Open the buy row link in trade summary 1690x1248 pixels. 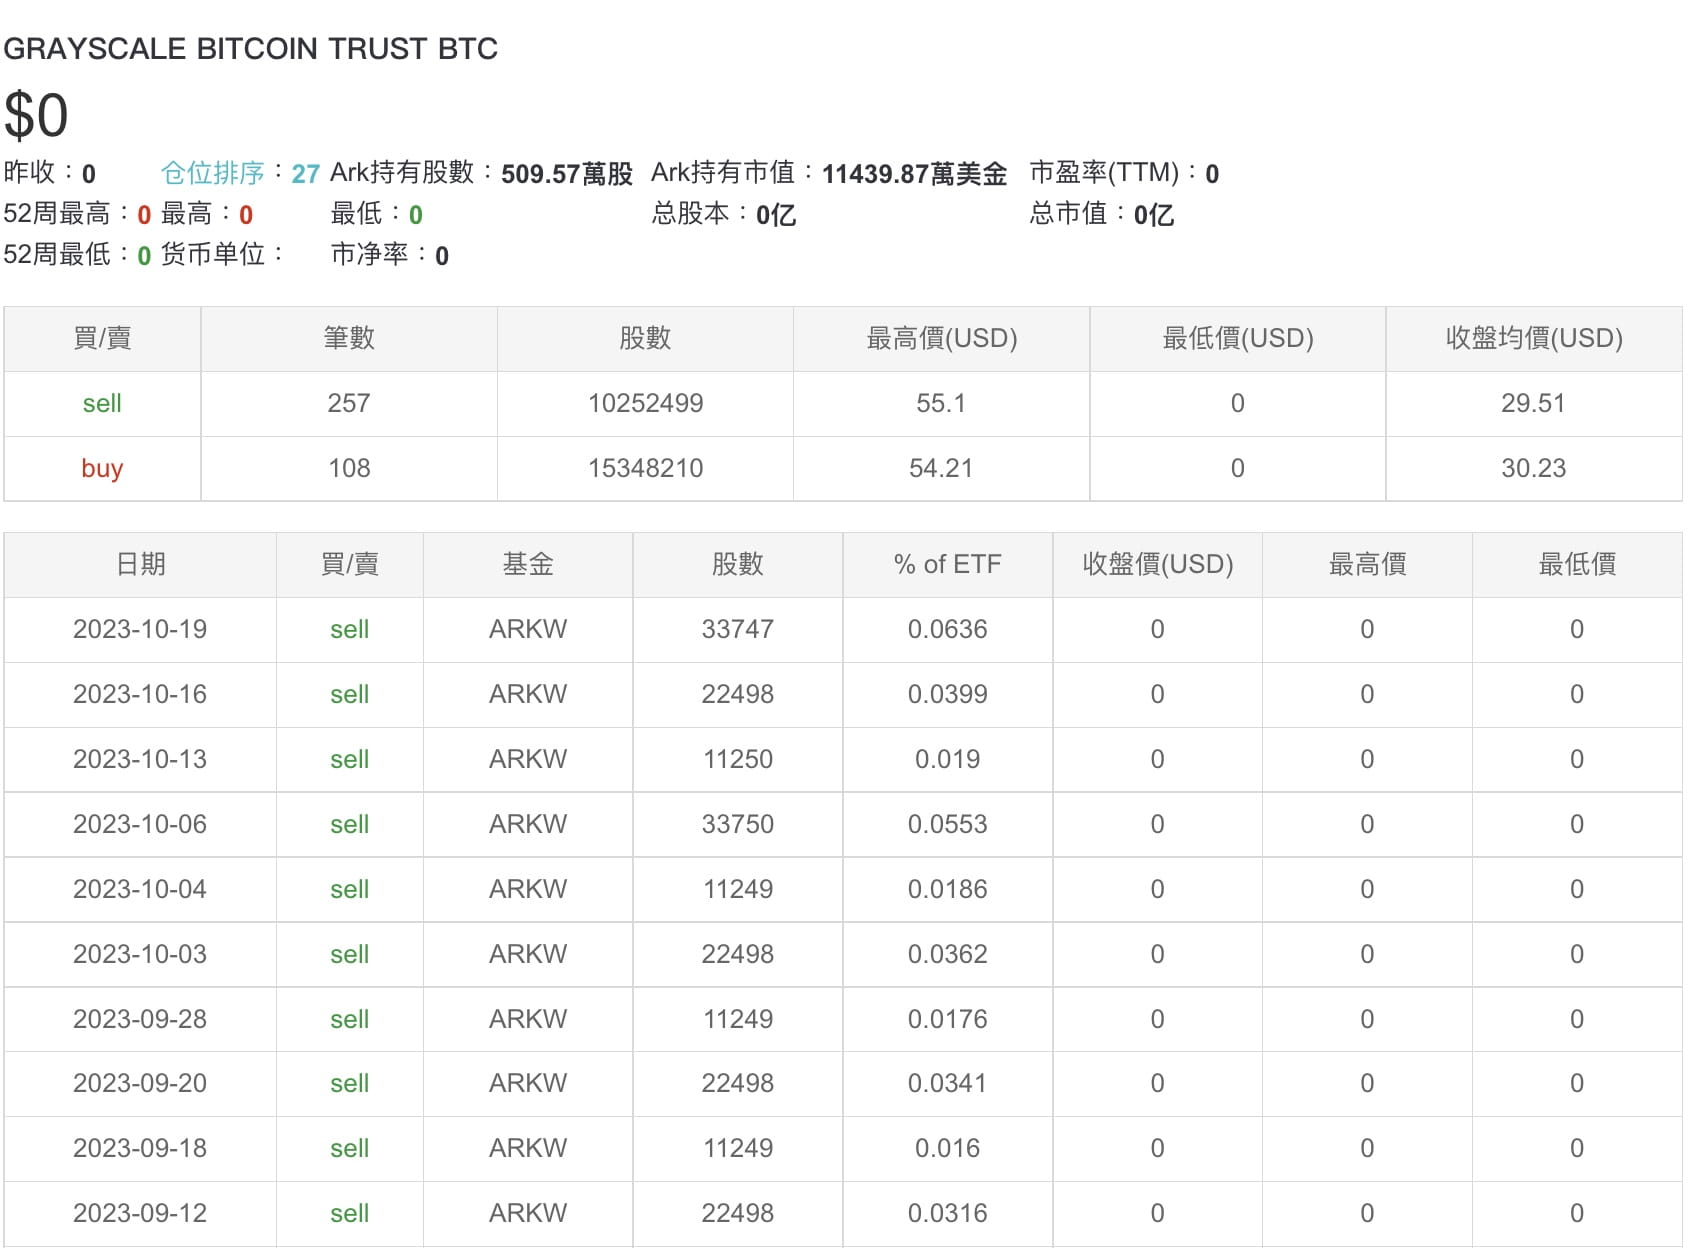[x=101, y=468]
